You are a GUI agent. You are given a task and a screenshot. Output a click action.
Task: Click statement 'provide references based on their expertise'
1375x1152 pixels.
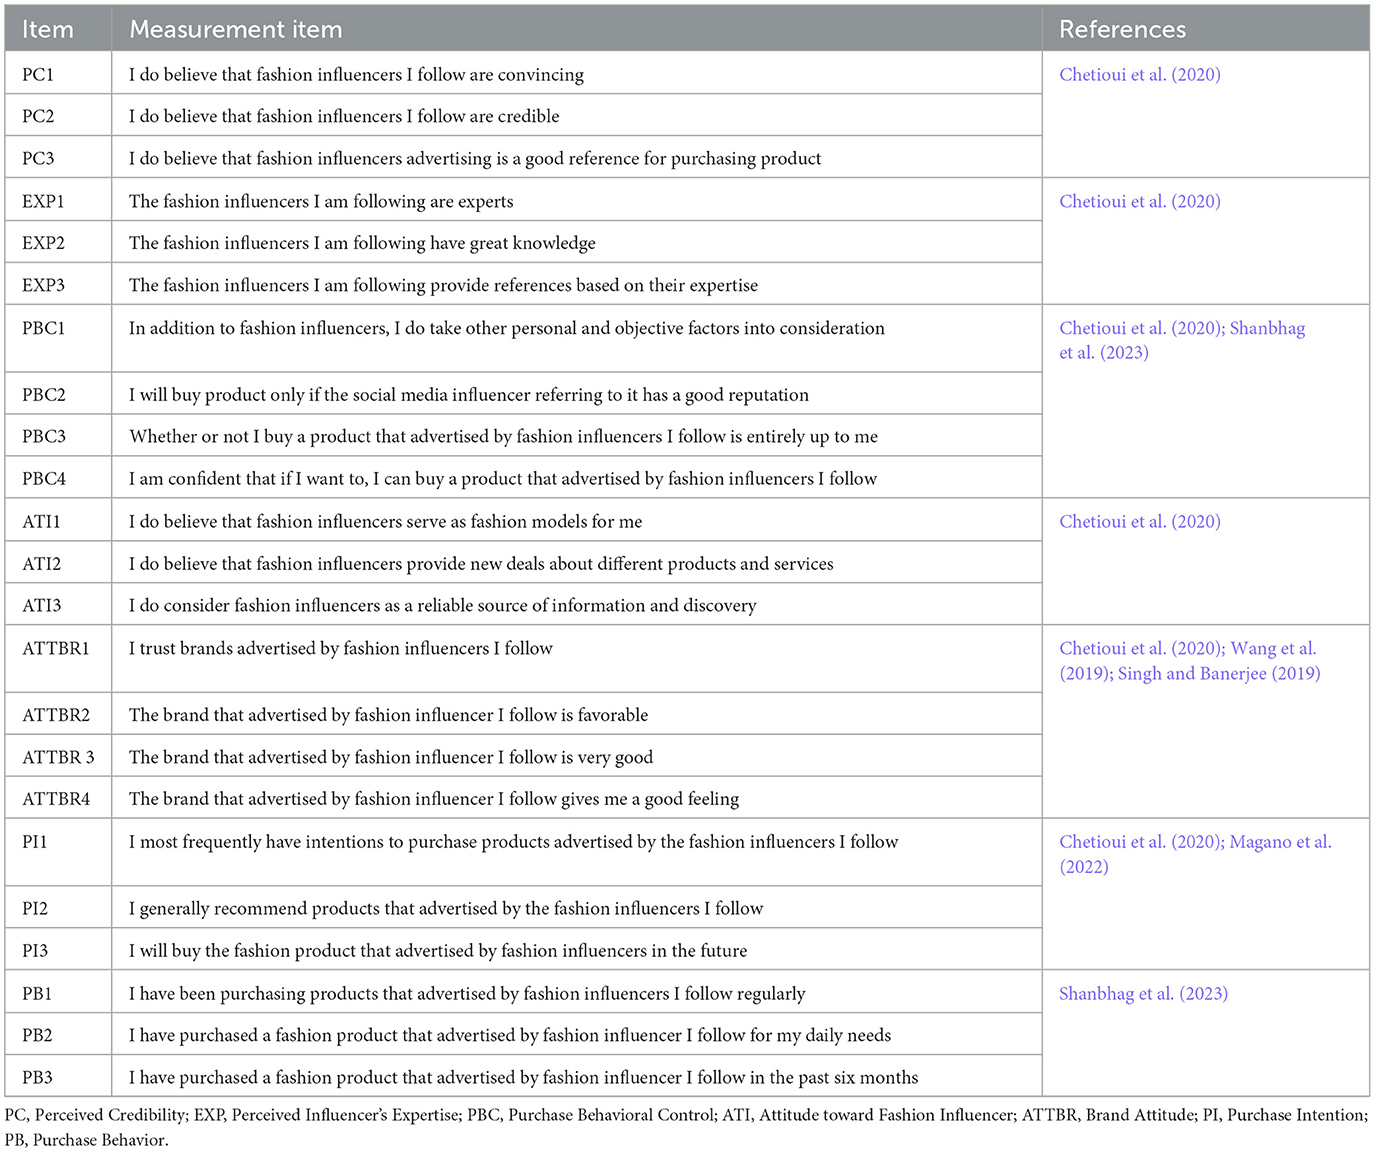(443, 286)
